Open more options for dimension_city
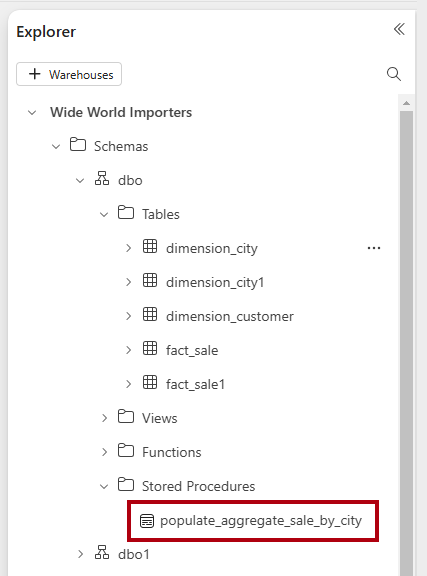The image size is (427, 576). pos(374,248)
